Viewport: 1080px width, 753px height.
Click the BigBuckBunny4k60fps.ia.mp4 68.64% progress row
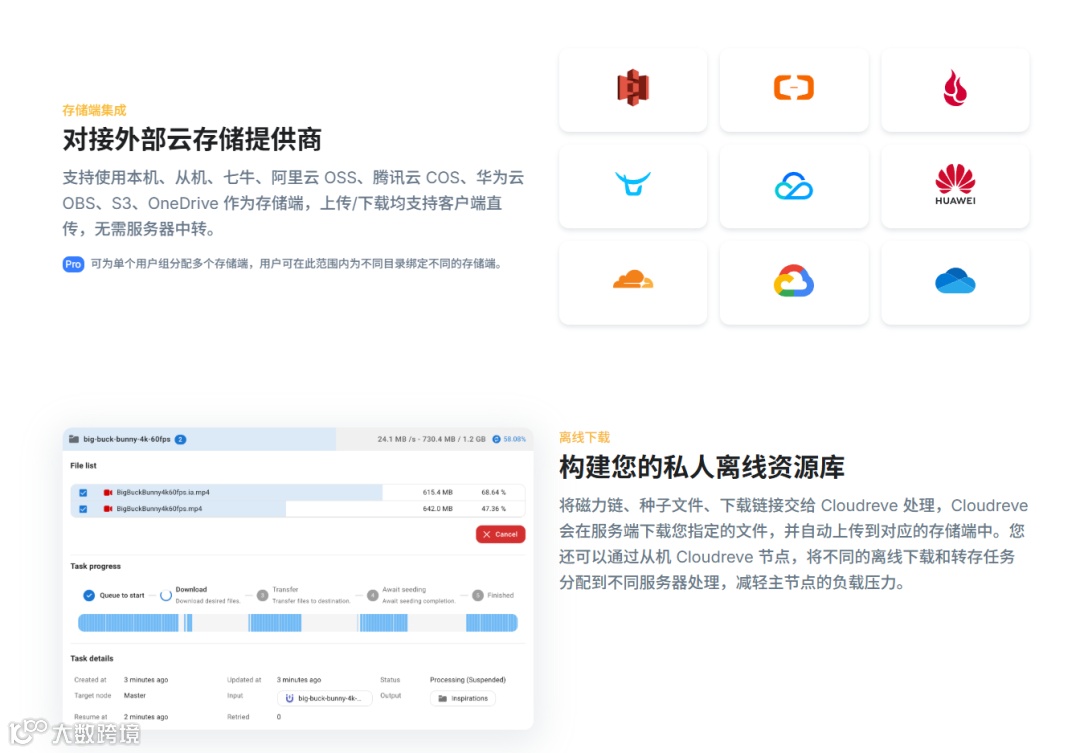[x=298, y=493]
